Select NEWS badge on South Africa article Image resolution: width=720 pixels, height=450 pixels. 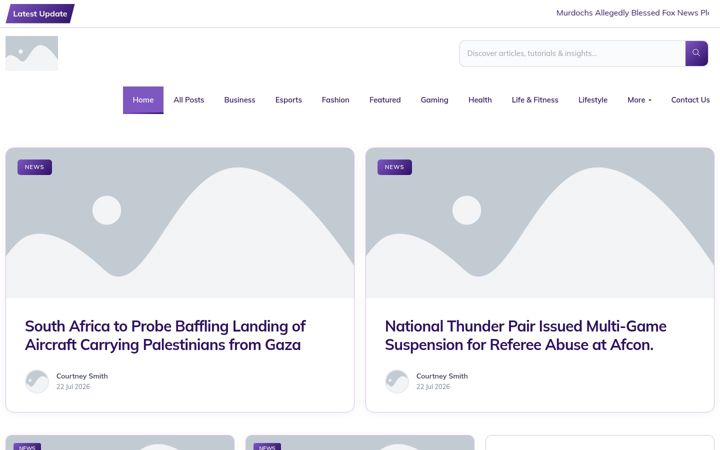coord(34,167)
